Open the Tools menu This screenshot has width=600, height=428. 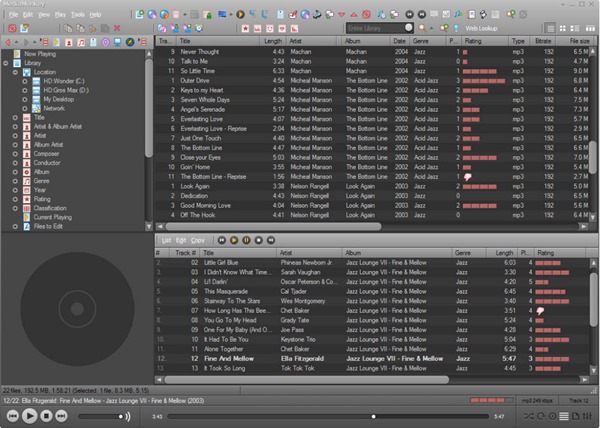point(78,15)
